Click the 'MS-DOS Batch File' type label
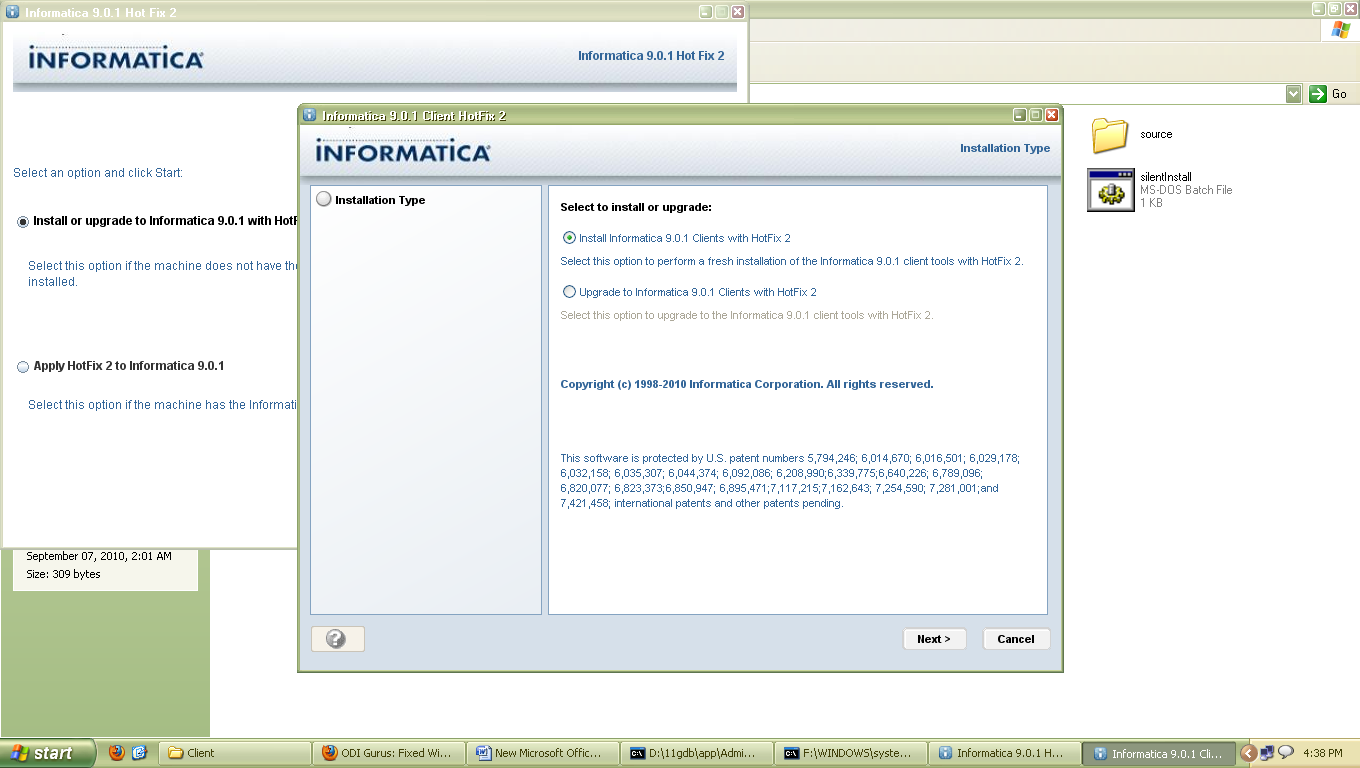Image resolution: width=1360 pixels, height=768 pixels. (x=1186, y=190)
